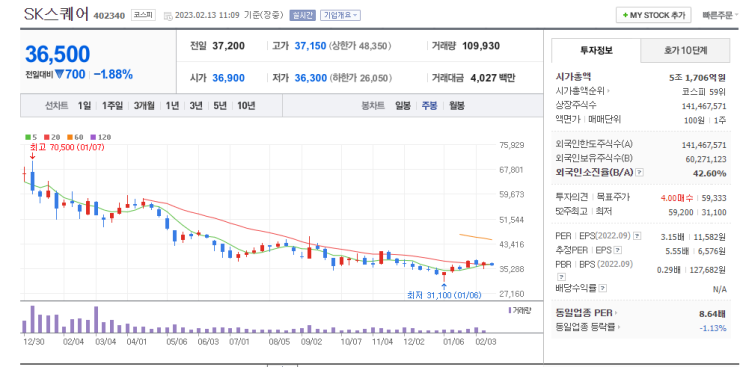Screen dimensions: 743x367
Task: Click the 전일 value 37,200
Action: pyautogui.click(x=228, y=46)
